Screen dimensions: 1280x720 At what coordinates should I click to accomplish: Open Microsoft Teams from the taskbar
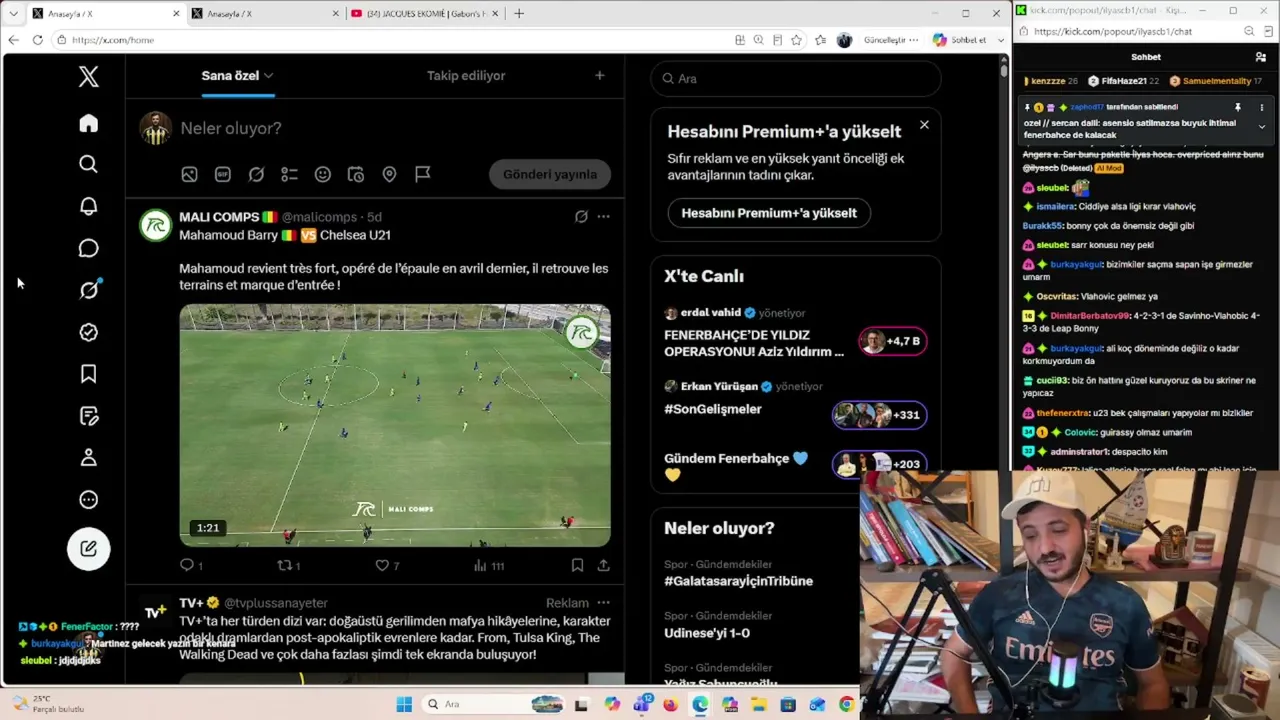641,704
